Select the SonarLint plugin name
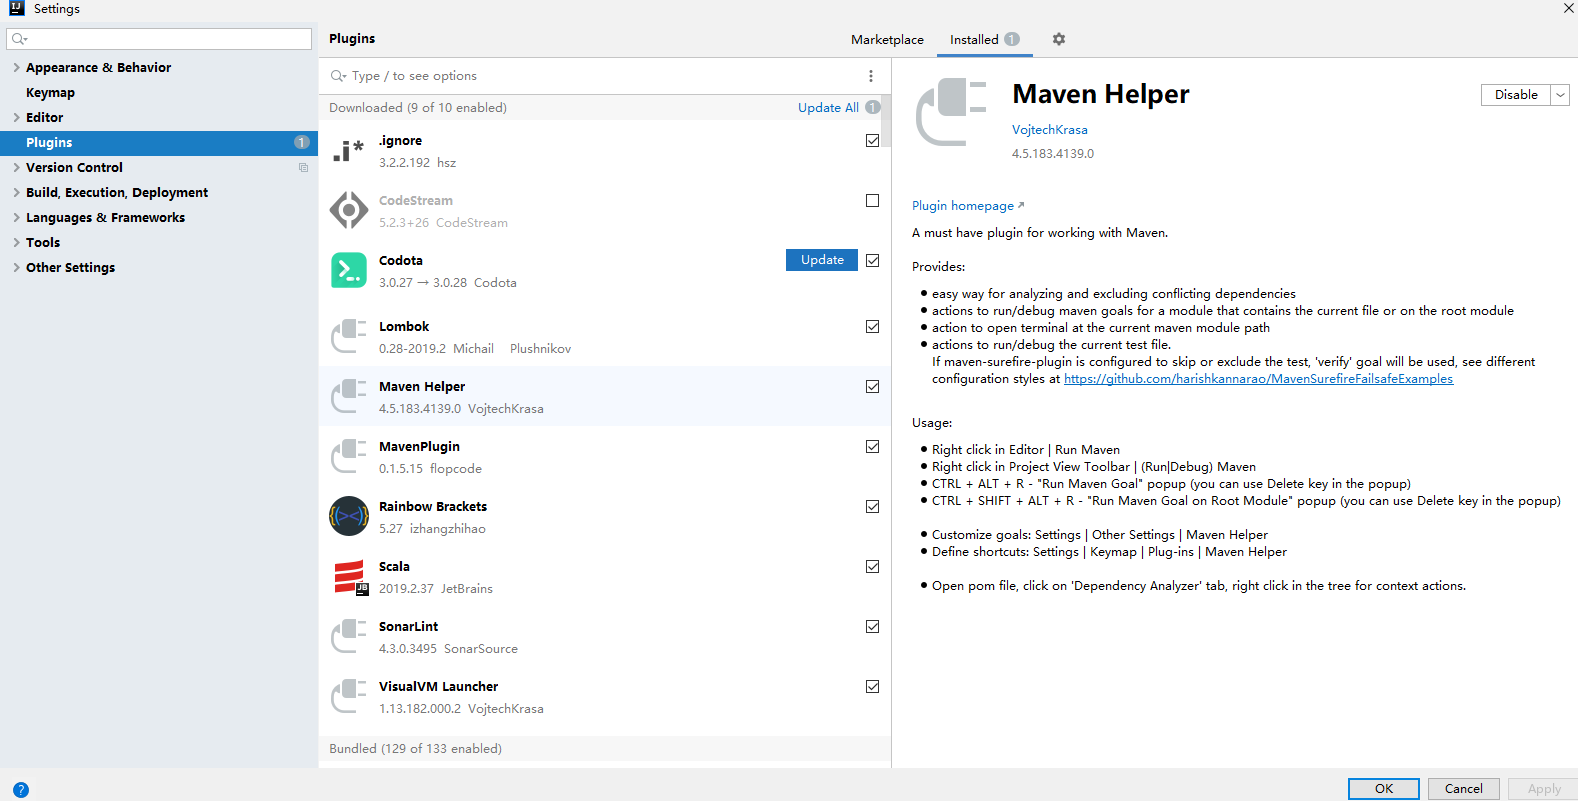This screenshot has height=801, width=1578. point(408,627)
